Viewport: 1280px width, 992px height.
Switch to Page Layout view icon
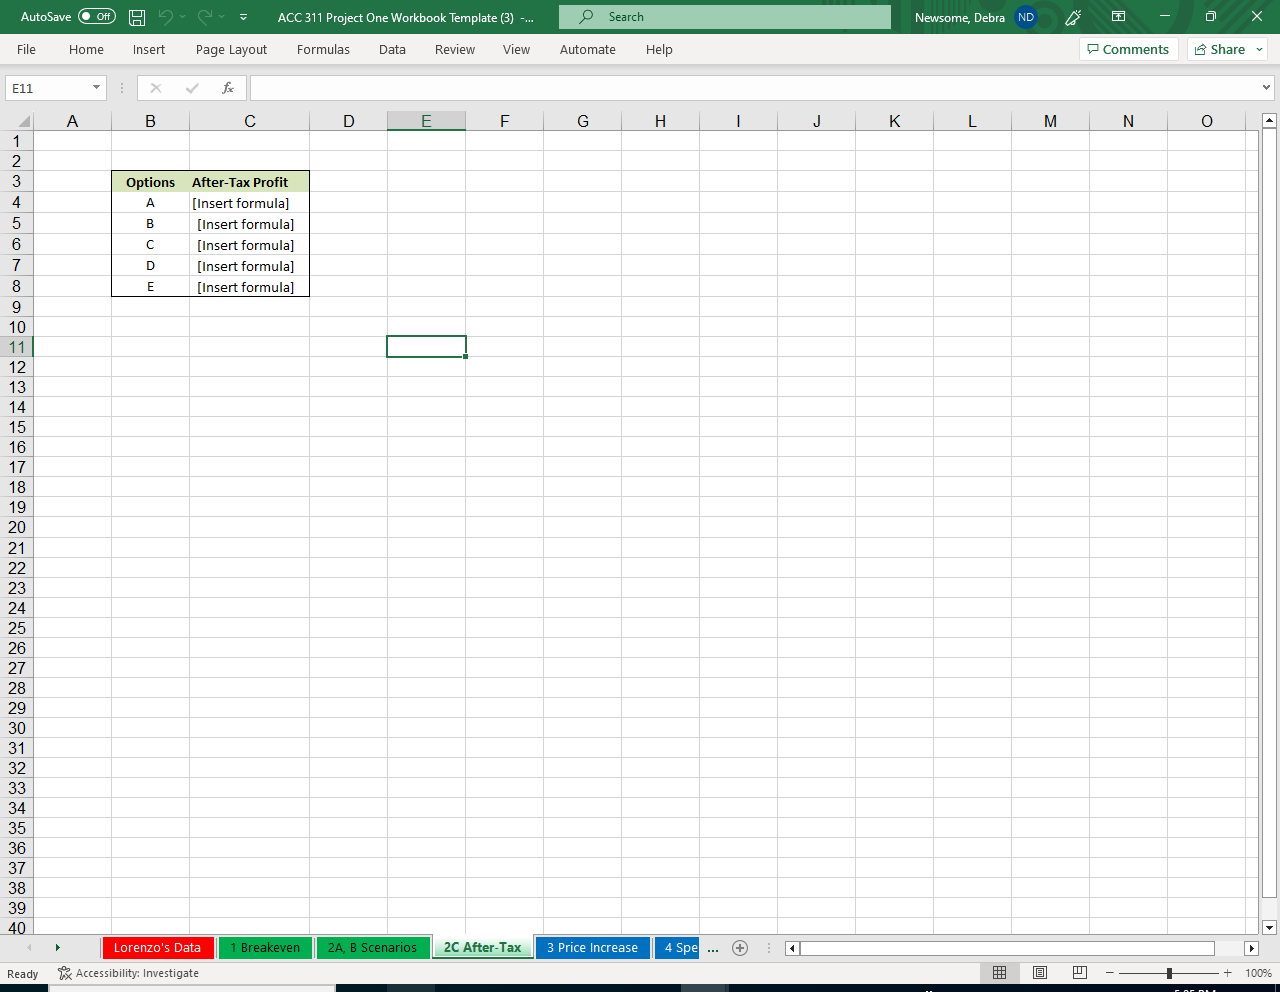[1040, 973]
